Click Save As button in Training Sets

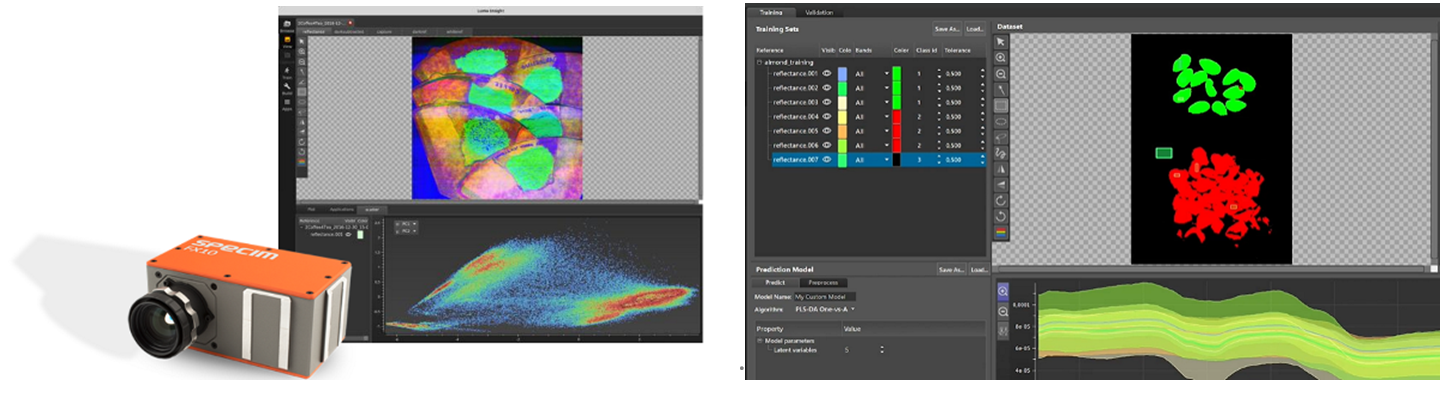click(x=945, y=29)
